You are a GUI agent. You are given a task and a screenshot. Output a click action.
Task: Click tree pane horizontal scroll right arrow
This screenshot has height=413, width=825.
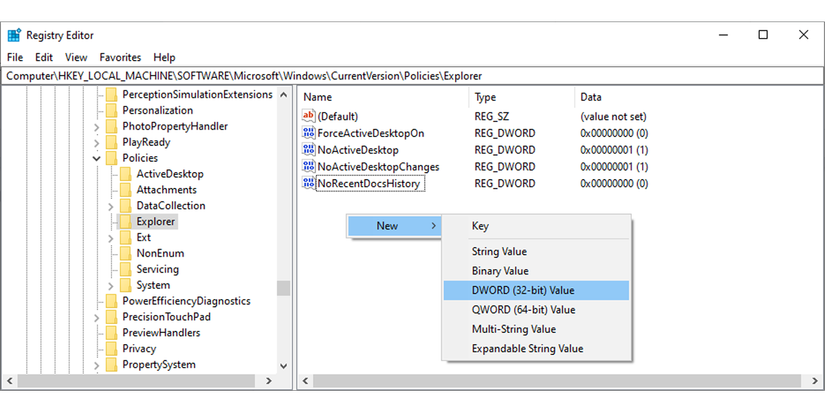269,381
